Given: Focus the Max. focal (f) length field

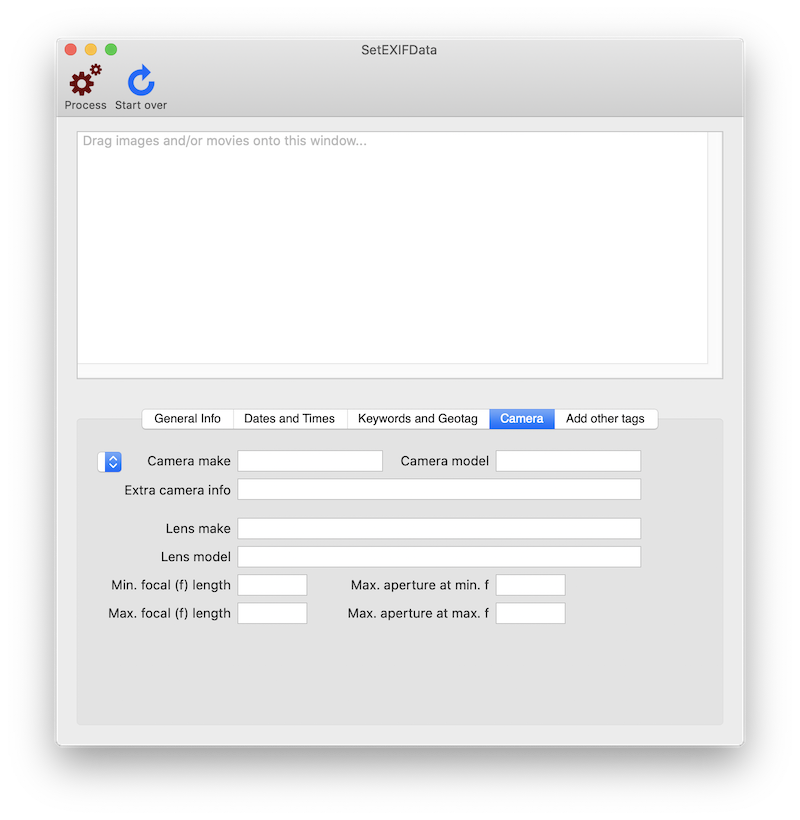Looking at the screenshot, I should tap(272, 613).
